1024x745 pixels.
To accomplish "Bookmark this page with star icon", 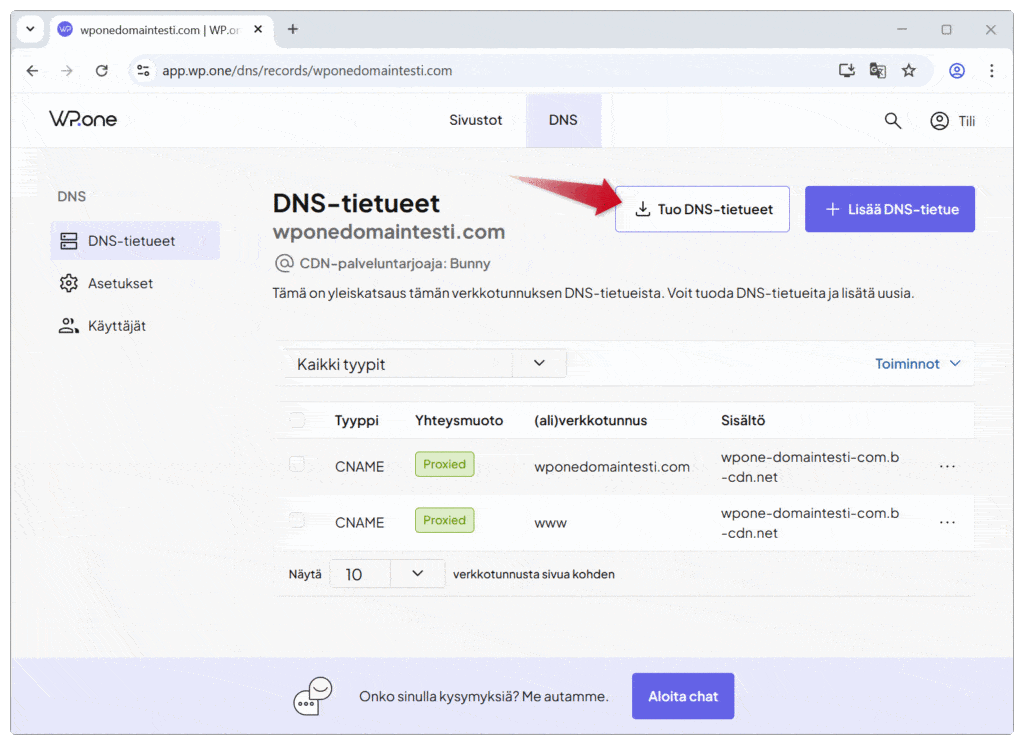I will coord(908,71).
